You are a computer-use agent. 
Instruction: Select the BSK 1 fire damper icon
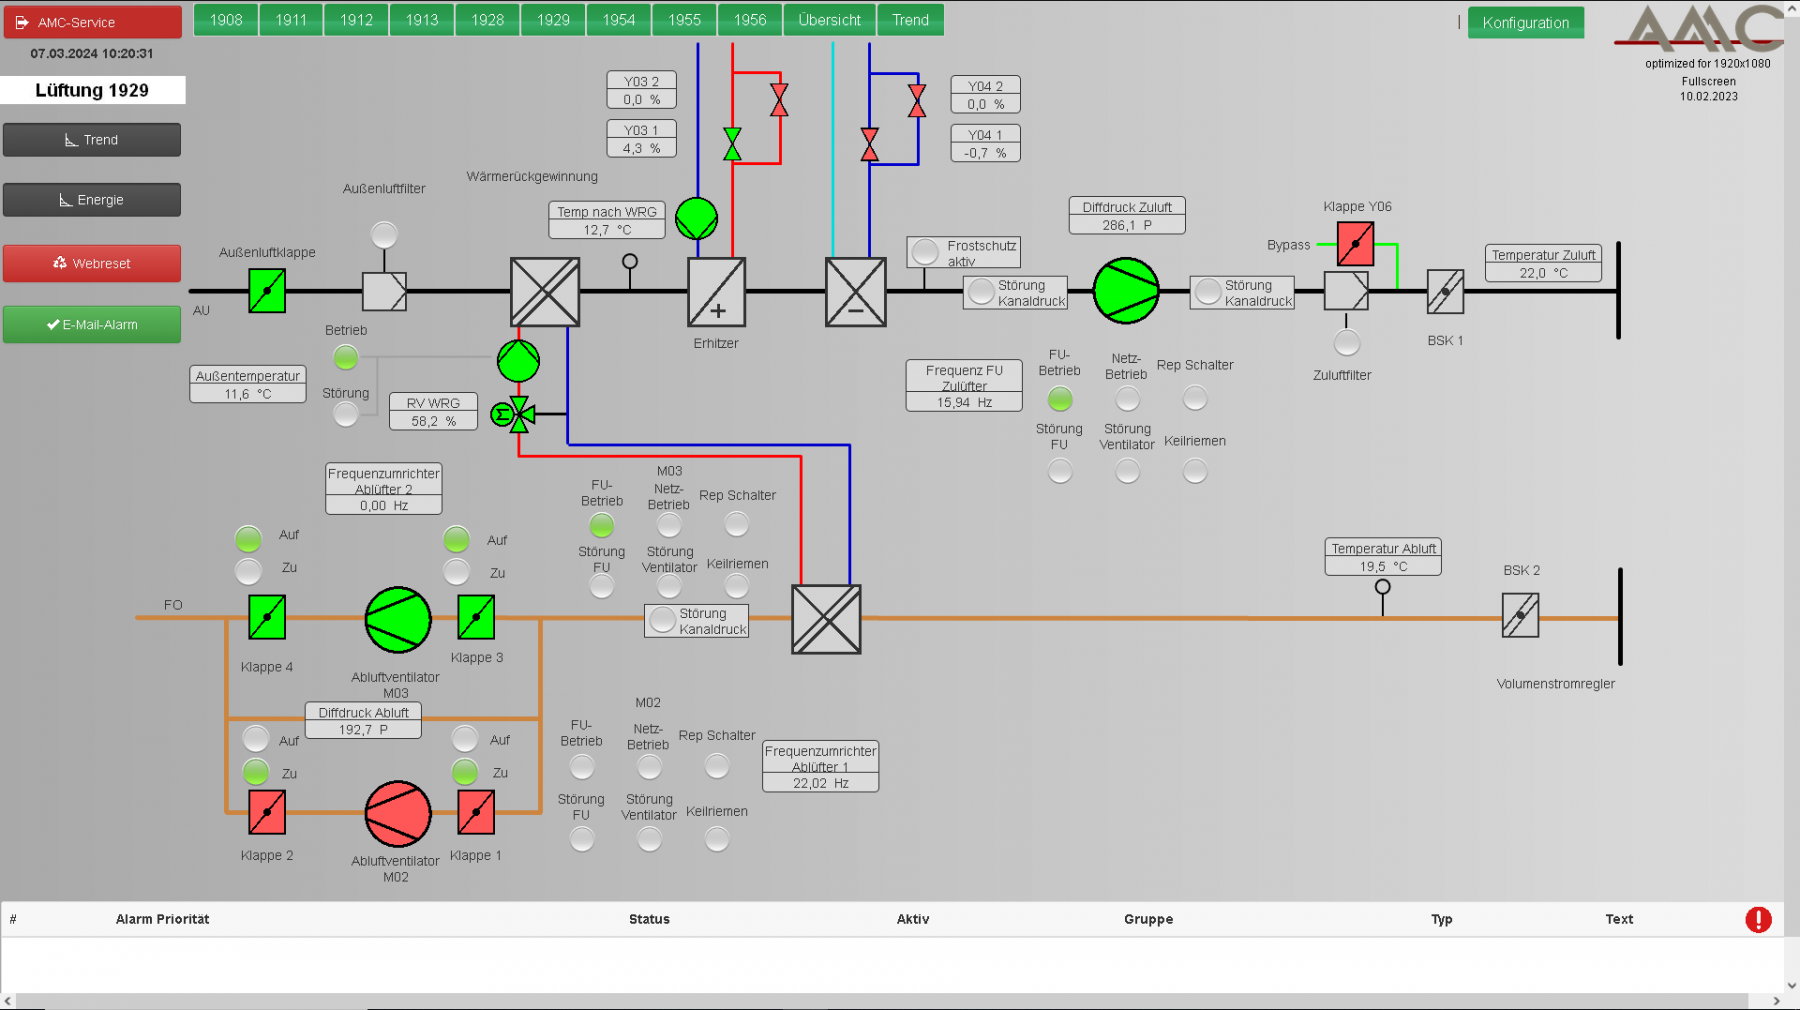click(x=1445, y=291)
